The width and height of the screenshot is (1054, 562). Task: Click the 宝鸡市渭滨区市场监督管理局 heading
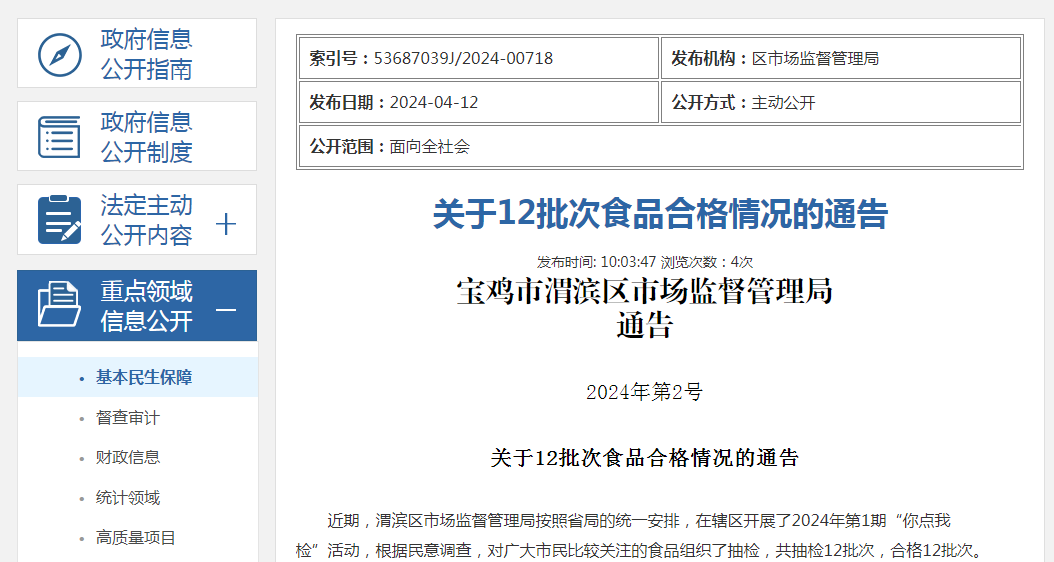(644, 292)
